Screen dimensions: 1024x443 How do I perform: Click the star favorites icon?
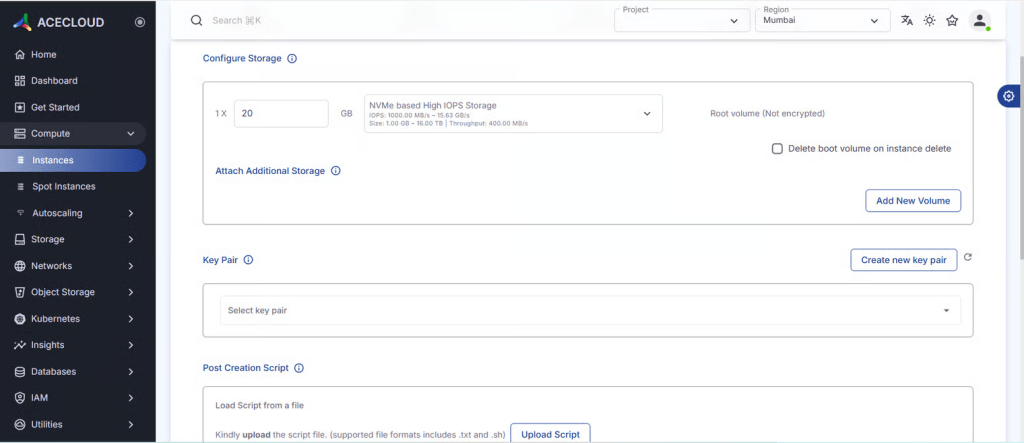click(952, 20)
